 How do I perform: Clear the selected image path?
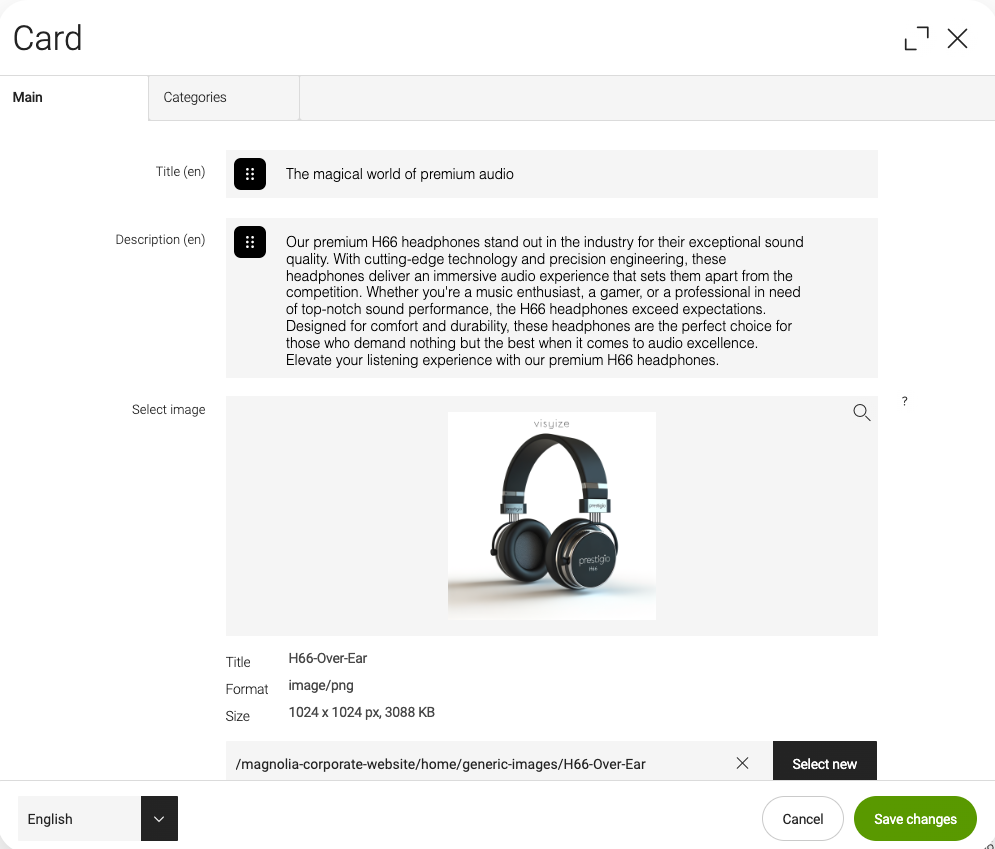tap(742, 763)
